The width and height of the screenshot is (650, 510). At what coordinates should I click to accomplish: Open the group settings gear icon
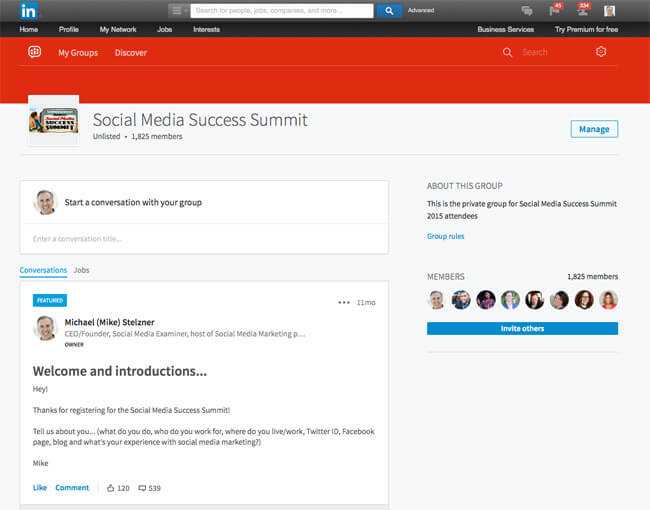[x=601, y=52]
